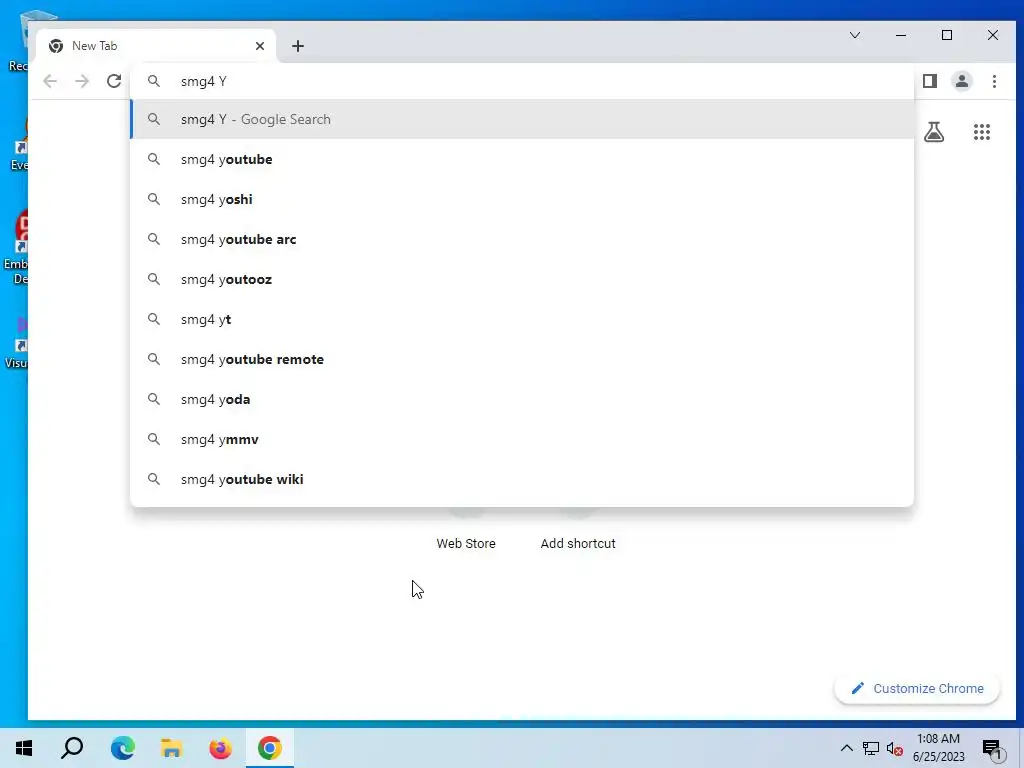Close the New Tab tab

click(x=260, y=46)
